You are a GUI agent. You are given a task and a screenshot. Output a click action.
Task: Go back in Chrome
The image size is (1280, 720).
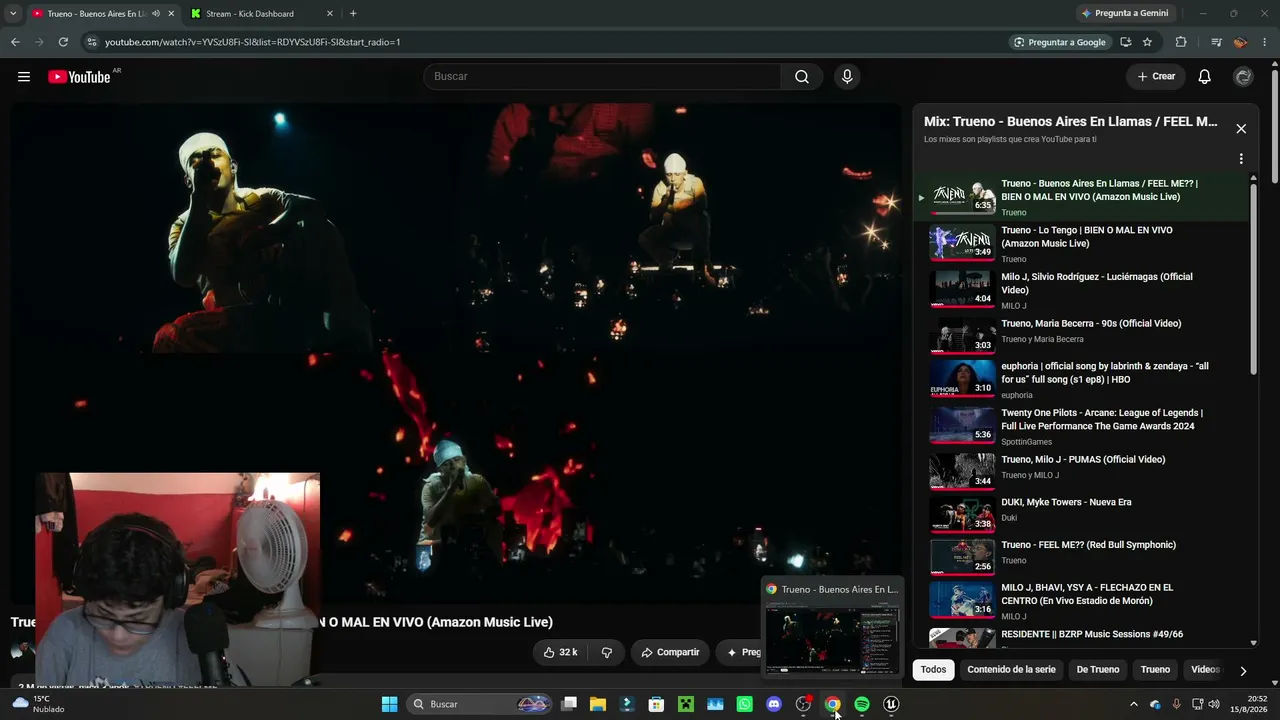pyautogui.click(x=15, y=42)
